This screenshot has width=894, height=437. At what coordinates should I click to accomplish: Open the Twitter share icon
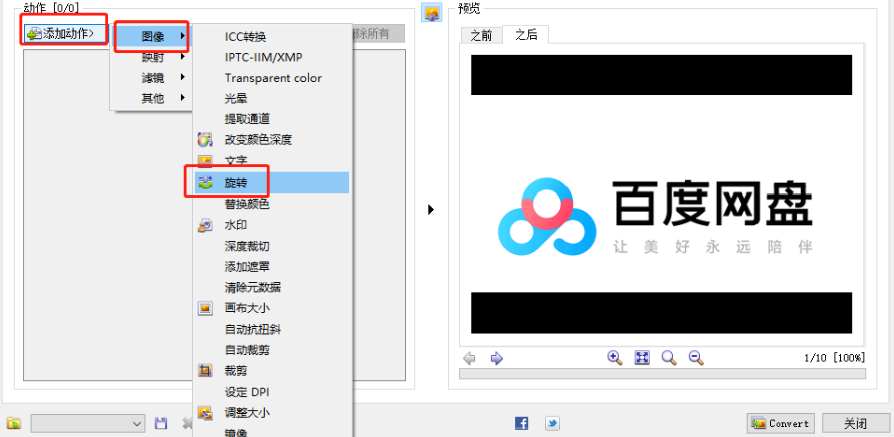pos(552,423)
